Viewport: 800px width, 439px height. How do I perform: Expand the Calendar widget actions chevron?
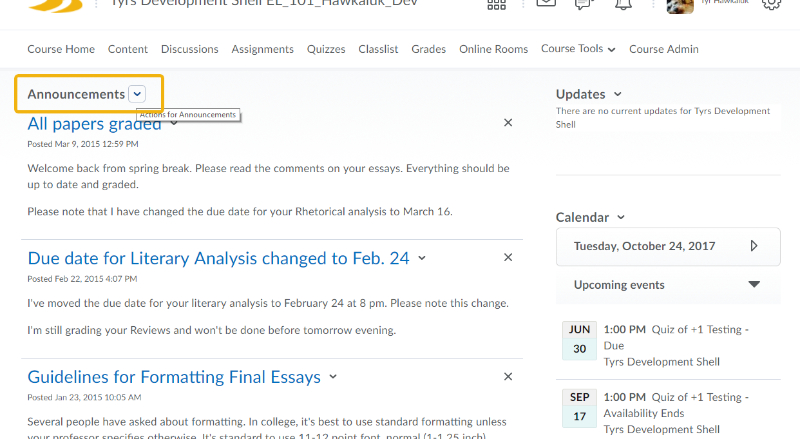[x=621, y=217]
